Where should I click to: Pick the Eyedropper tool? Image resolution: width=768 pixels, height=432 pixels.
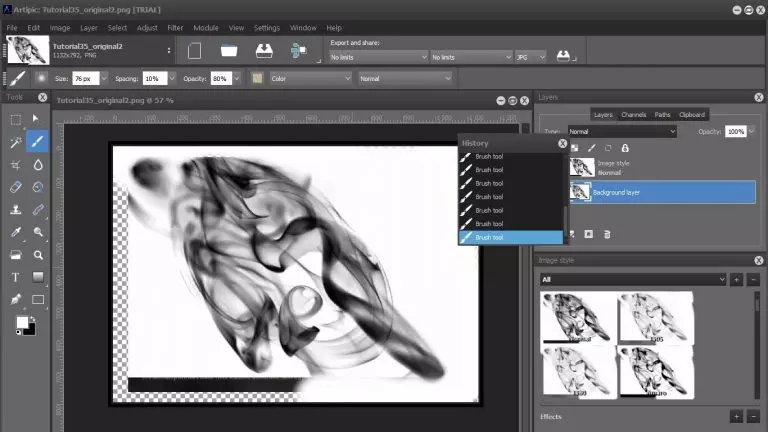pyautogui.click(x=16, y=232)
